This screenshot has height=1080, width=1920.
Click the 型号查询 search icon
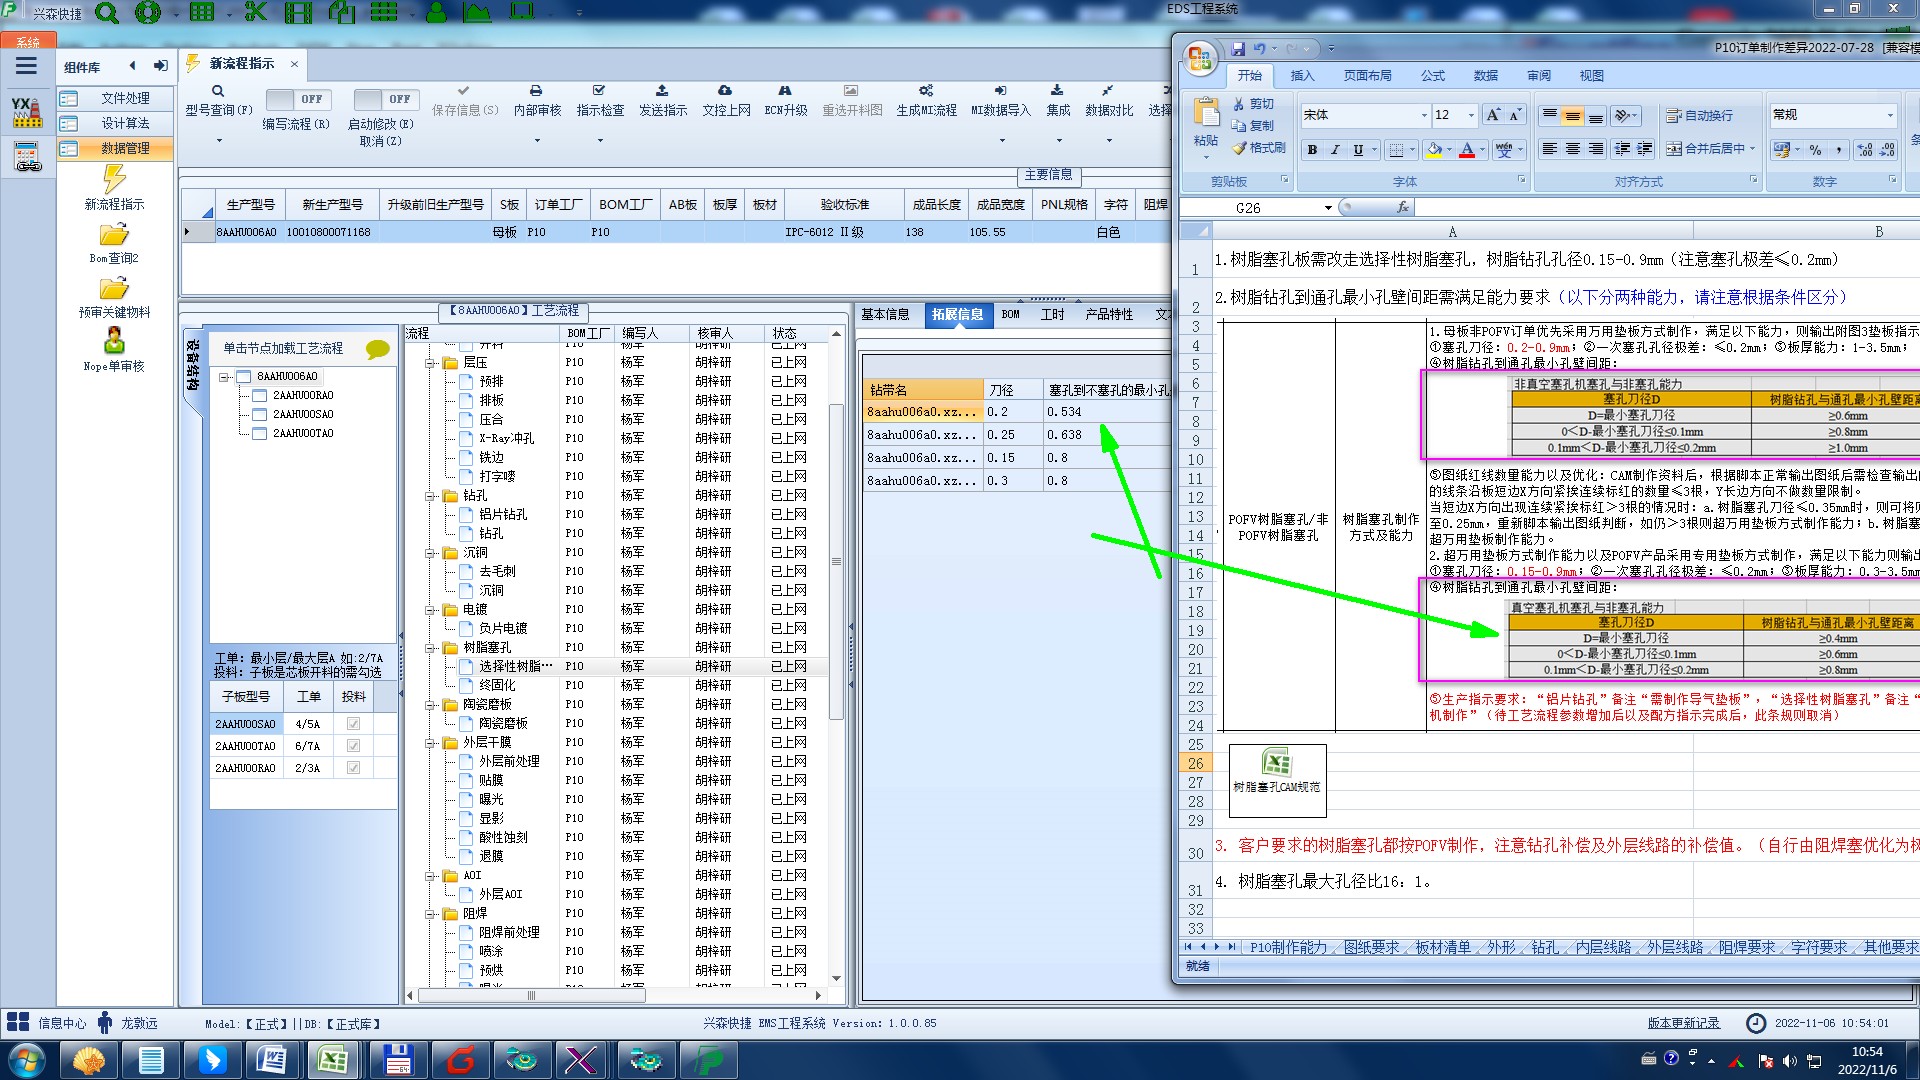coord(218,91)
